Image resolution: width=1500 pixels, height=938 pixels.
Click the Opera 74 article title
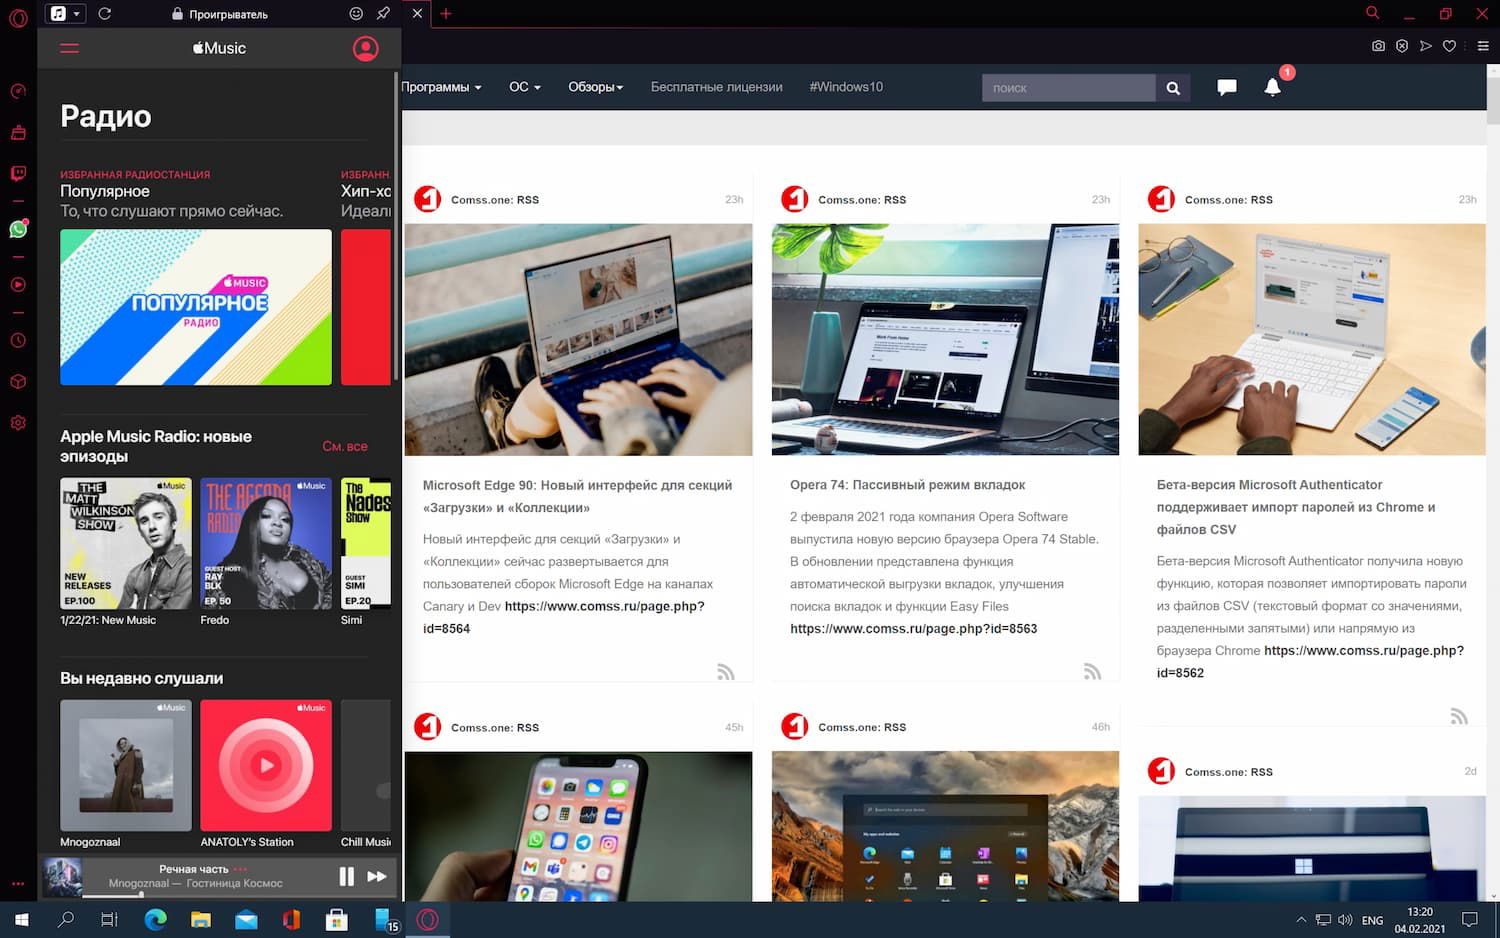(907, 485)
